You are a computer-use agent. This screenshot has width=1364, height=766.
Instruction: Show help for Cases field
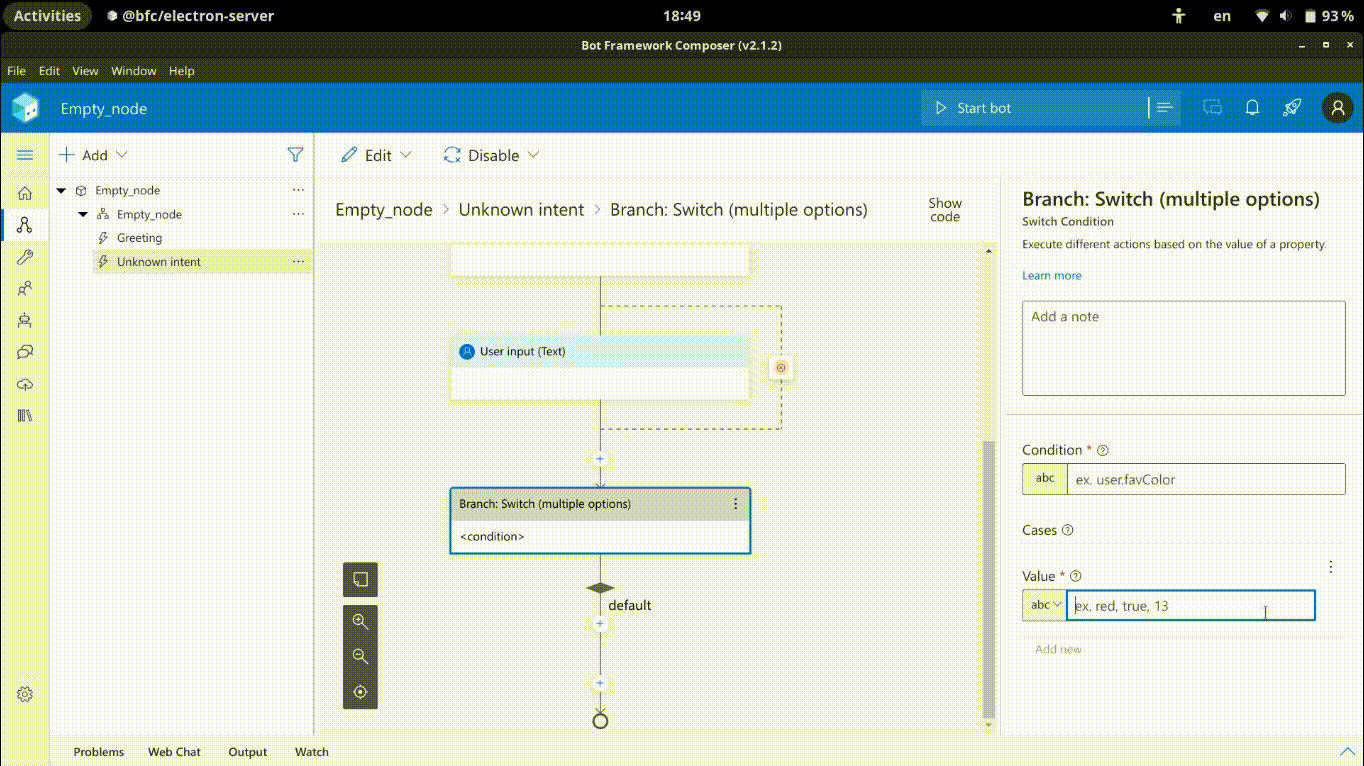pos(1067,531)
